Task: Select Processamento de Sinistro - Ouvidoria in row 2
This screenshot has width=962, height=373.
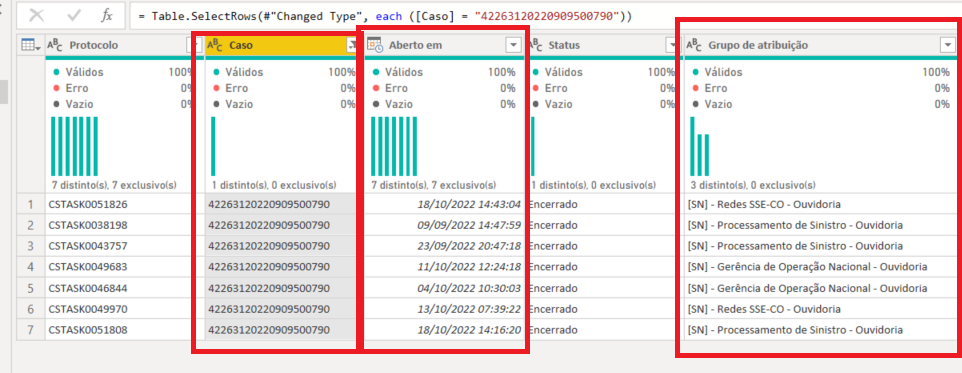Action: click(x=795, y=225)
